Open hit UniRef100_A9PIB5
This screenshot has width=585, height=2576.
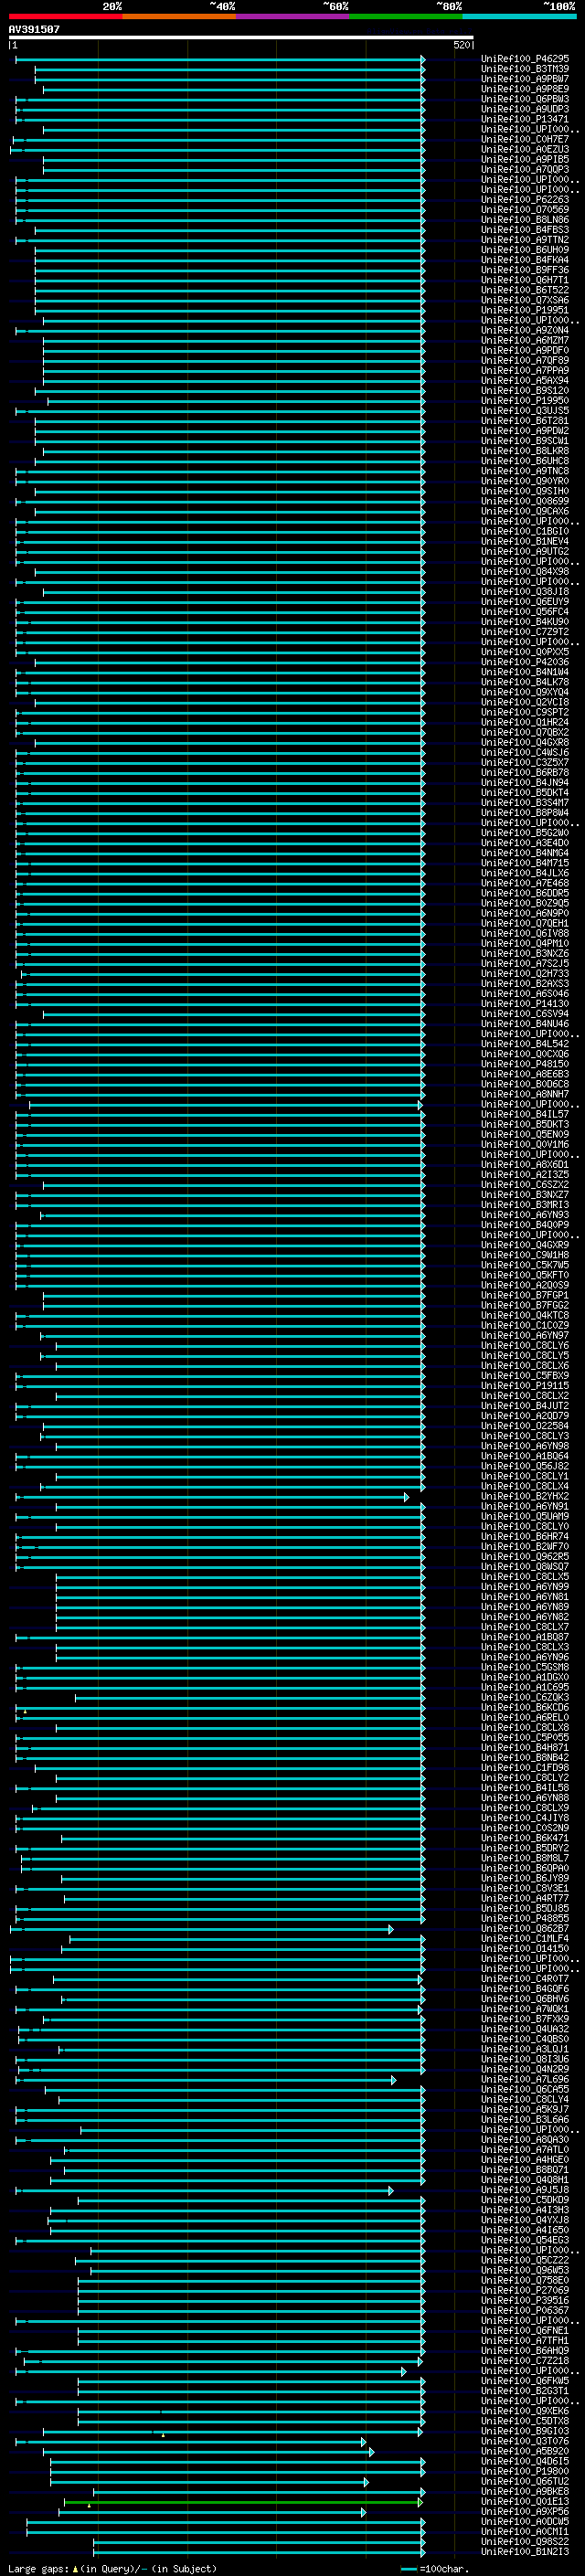[x=525, y=159]
